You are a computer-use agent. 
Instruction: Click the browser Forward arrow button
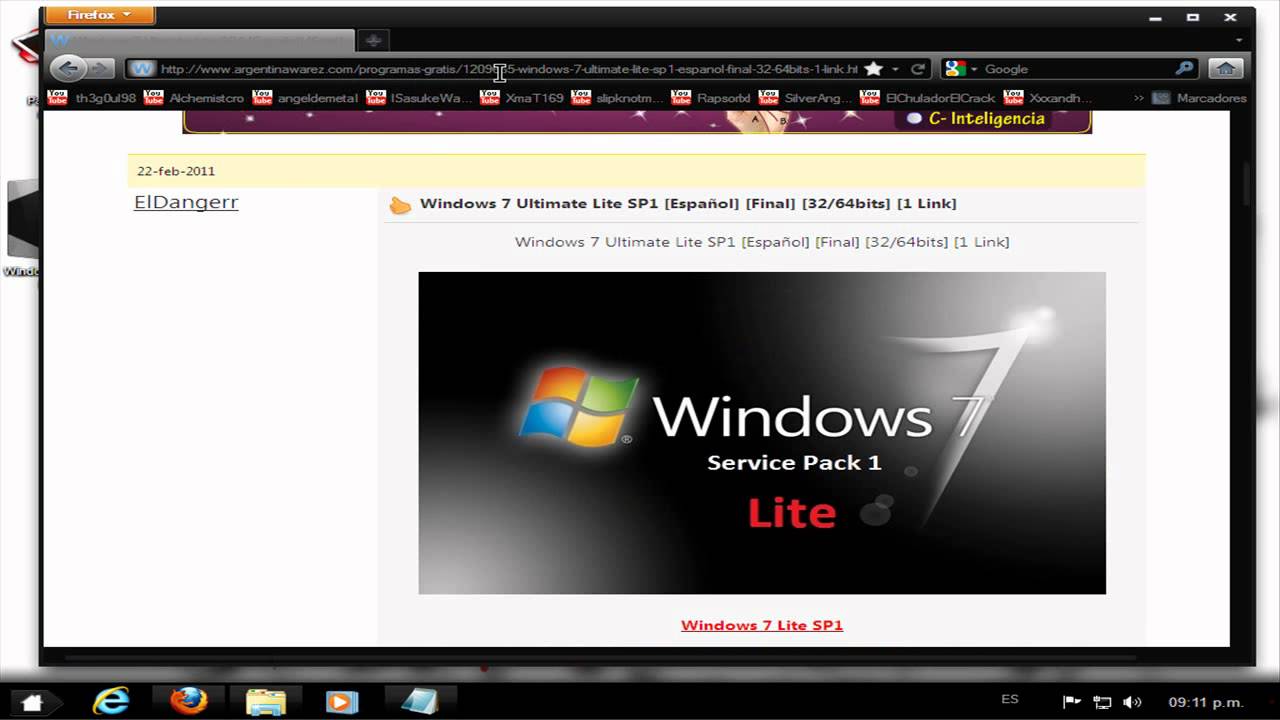100,69
